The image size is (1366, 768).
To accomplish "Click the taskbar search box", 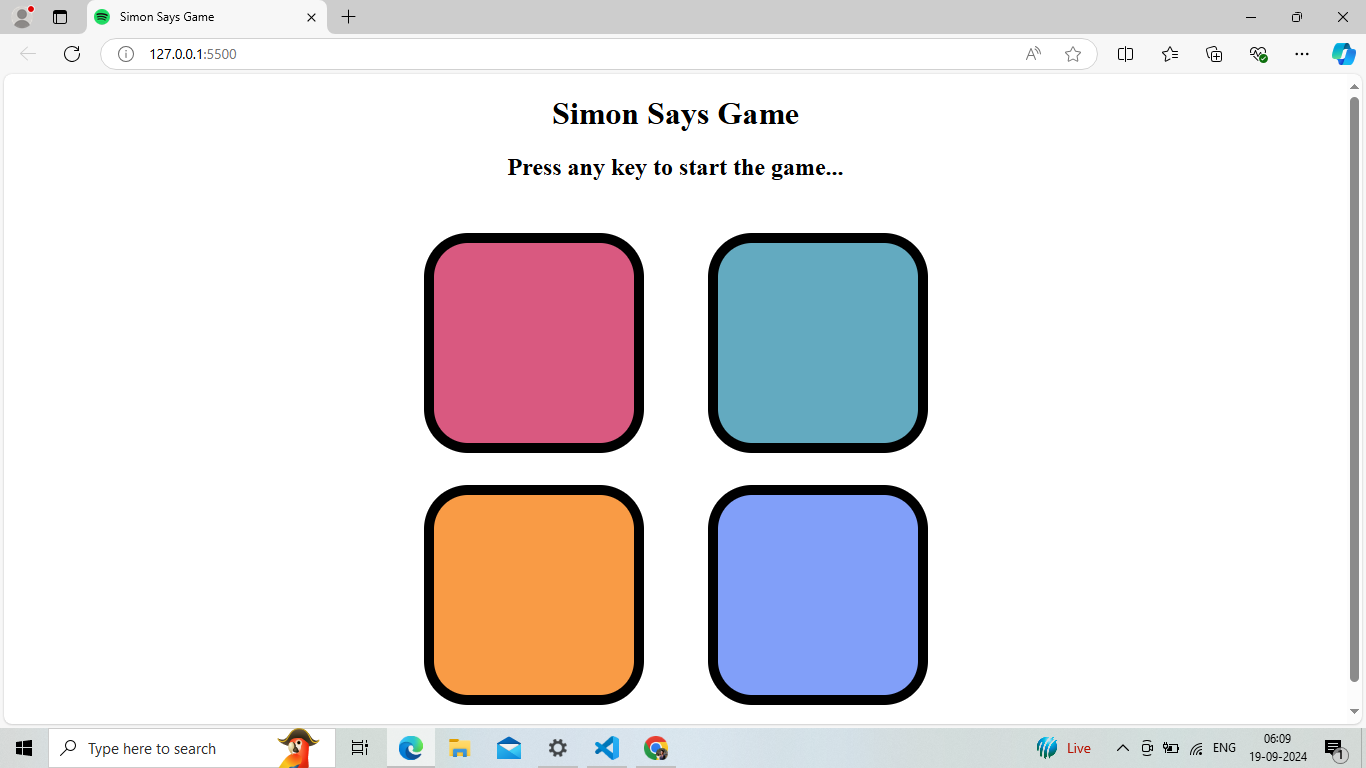I will (190, 747).
